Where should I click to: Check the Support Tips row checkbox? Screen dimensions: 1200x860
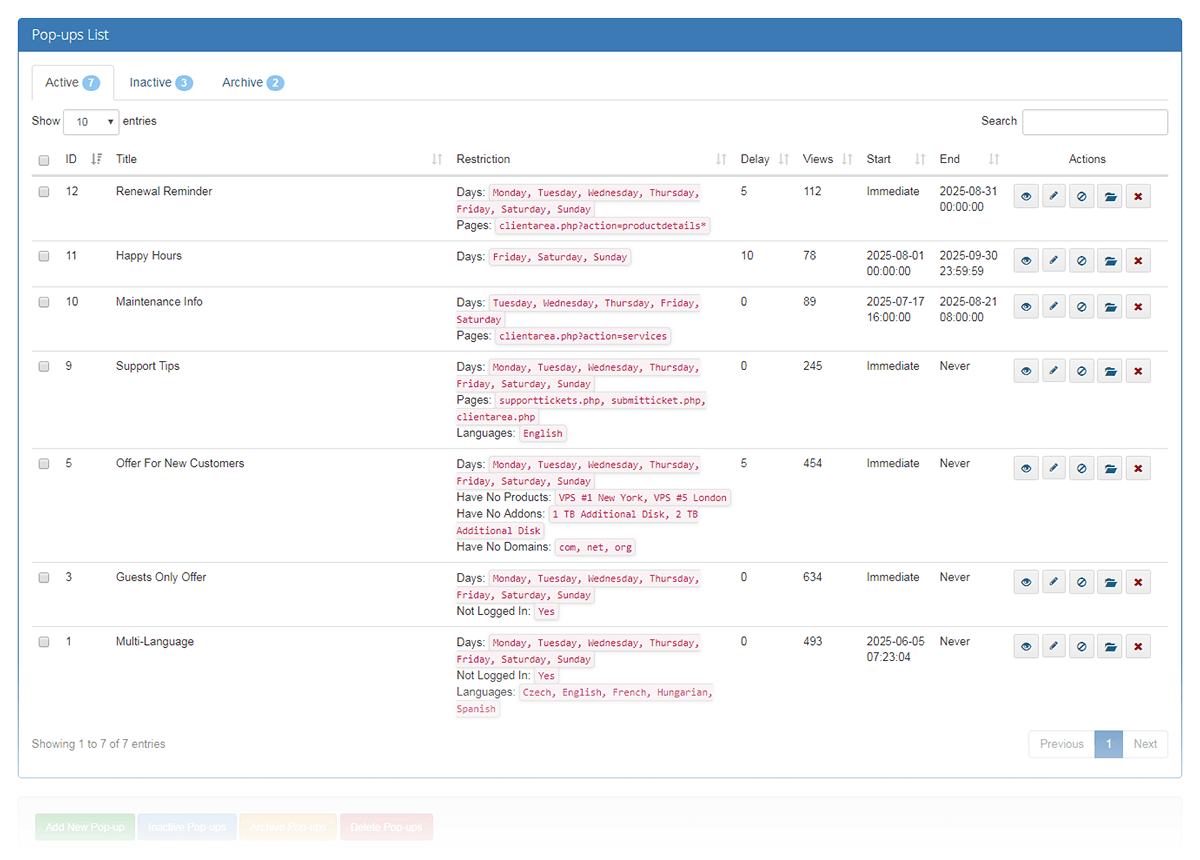[x=44, y=367]
